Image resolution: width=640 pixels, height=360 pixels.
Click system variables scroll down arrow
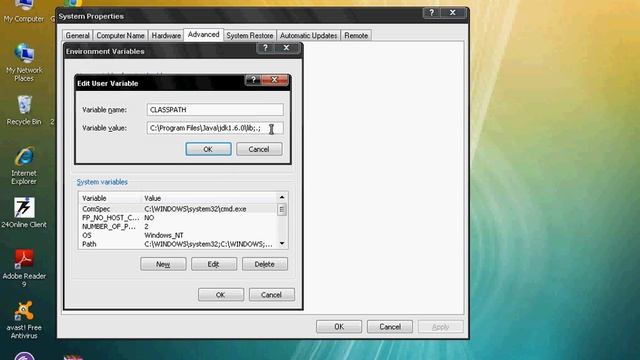(282, 244)
